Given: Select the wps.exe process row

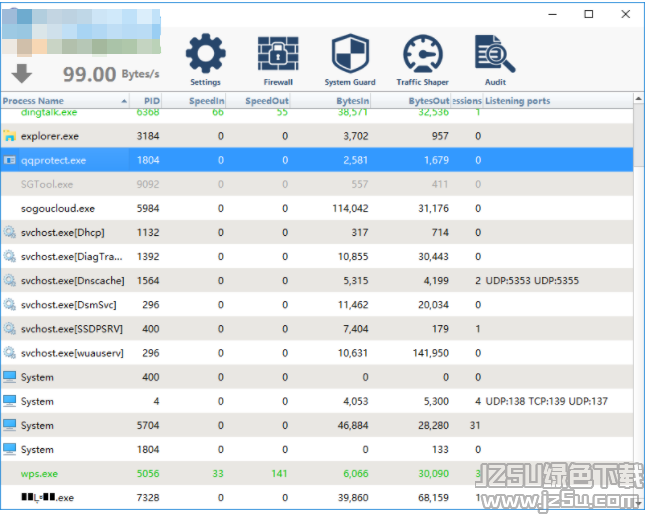Looking at the screenshot, I should (39, 474).
